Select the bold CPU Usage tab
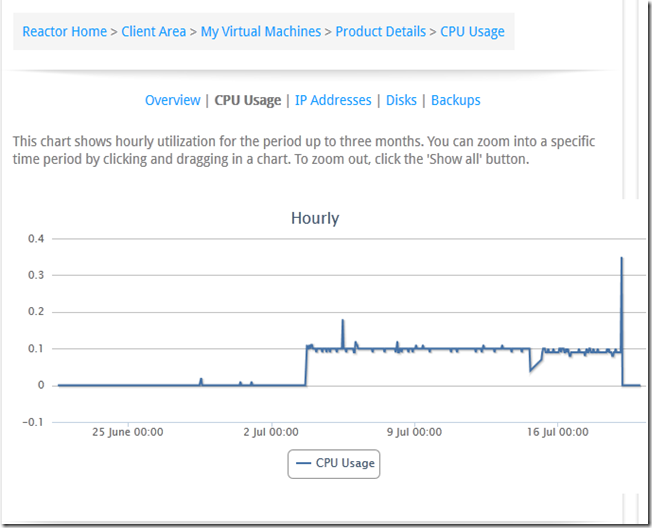The height and width of the screenshot is (528, 652). click(x=247, y=100)
